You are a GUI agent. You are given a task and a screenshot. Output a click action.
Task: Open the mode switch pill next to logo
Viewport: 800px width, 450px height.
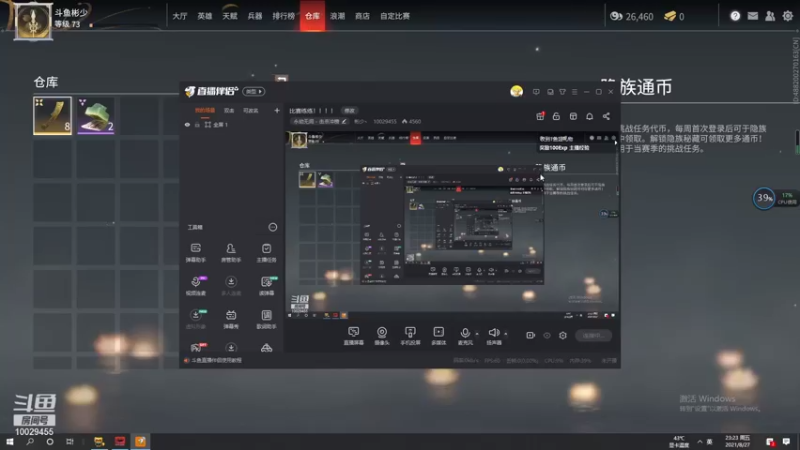(x=254, y=91)
